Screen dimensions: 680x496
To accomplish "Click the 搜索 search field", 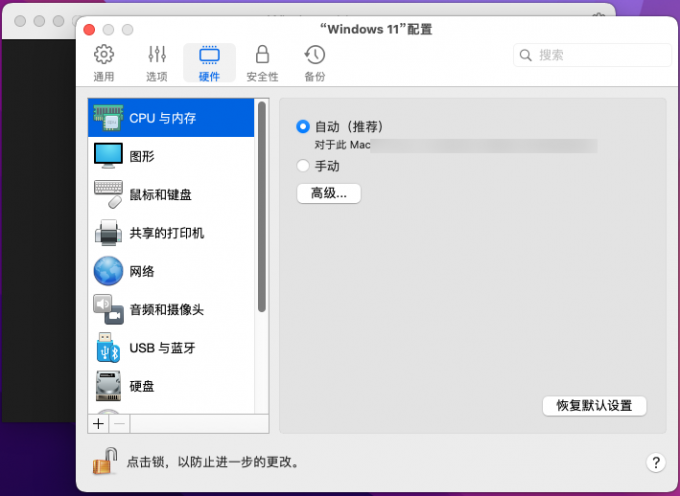I will coord(592,55).
